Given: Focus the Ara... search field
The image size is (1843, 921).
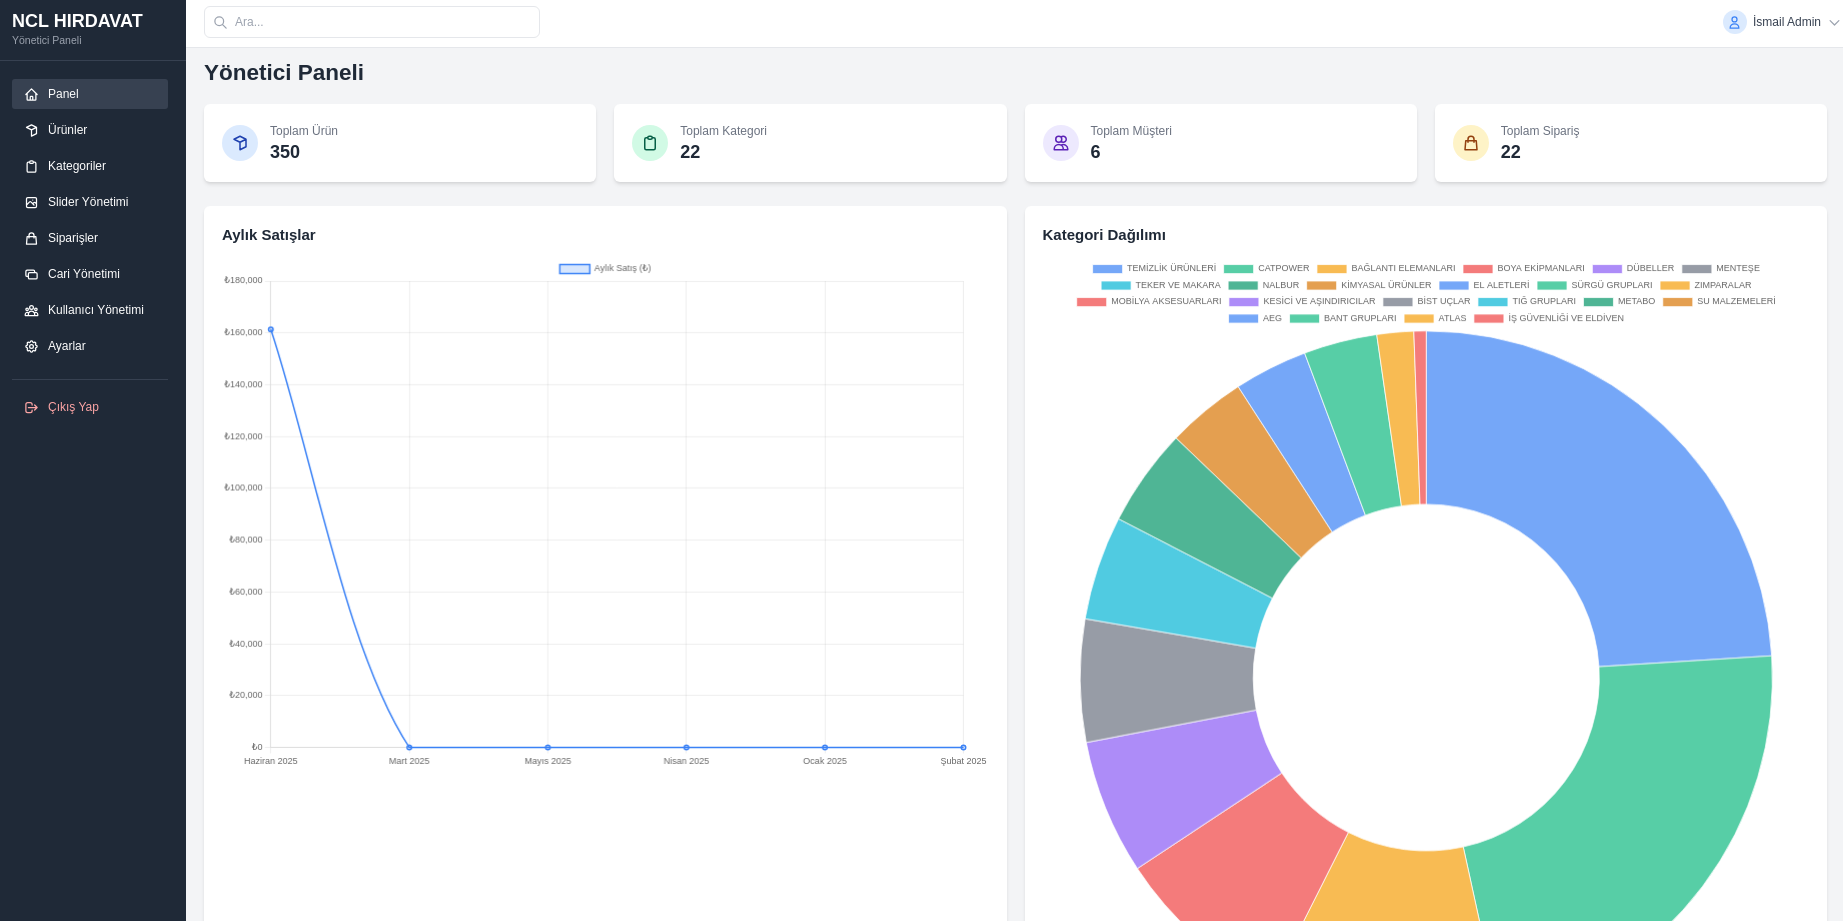Looking at the screenshot, I should coord(372,22).
